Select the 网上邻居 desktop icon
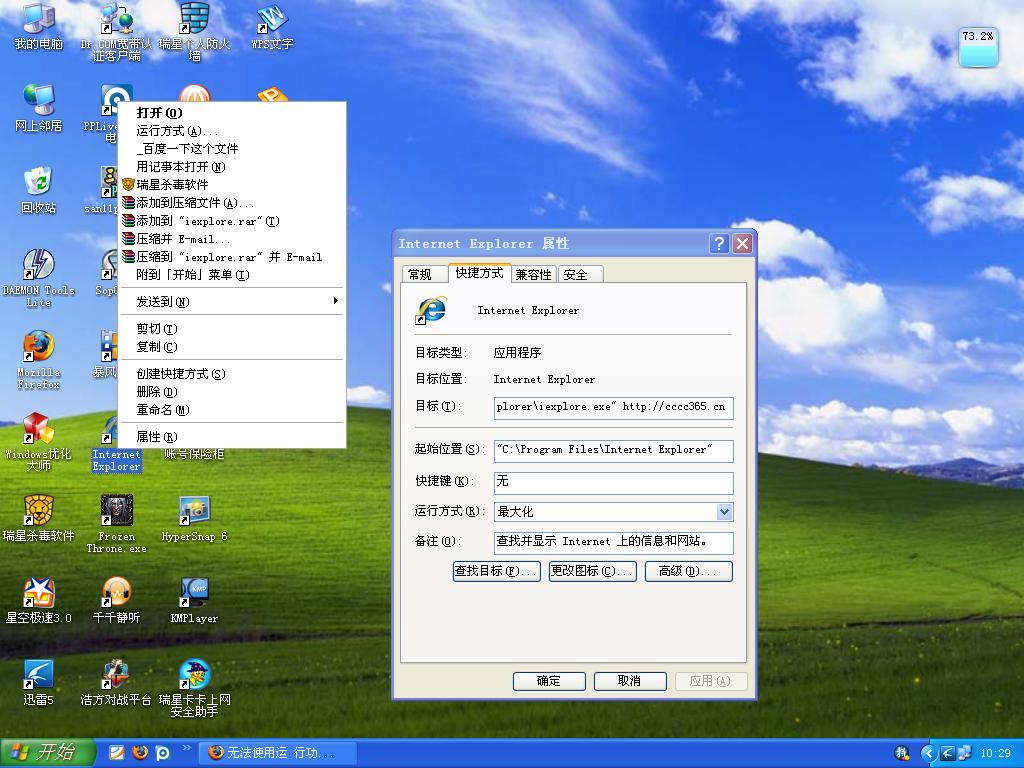Viewport: 1024px width, 768px height. pyautogui.click(x=39, y=108)
